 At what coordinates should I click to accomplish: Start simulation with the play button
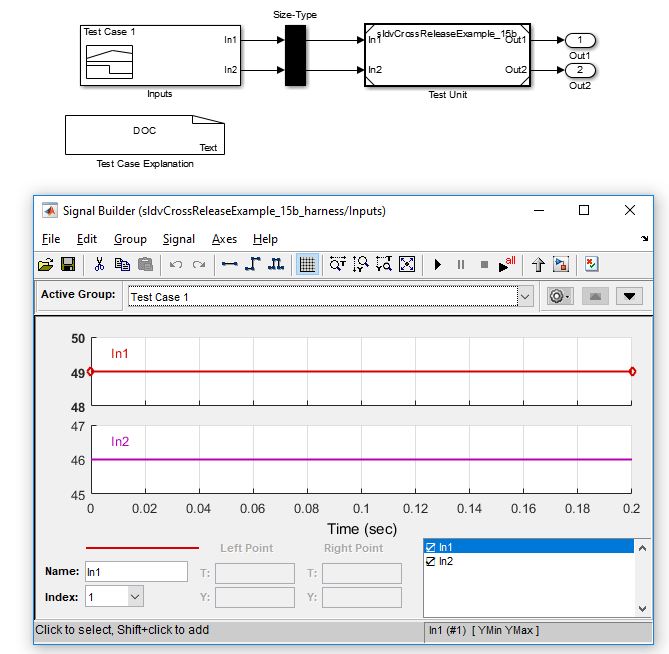pos(437,265)
